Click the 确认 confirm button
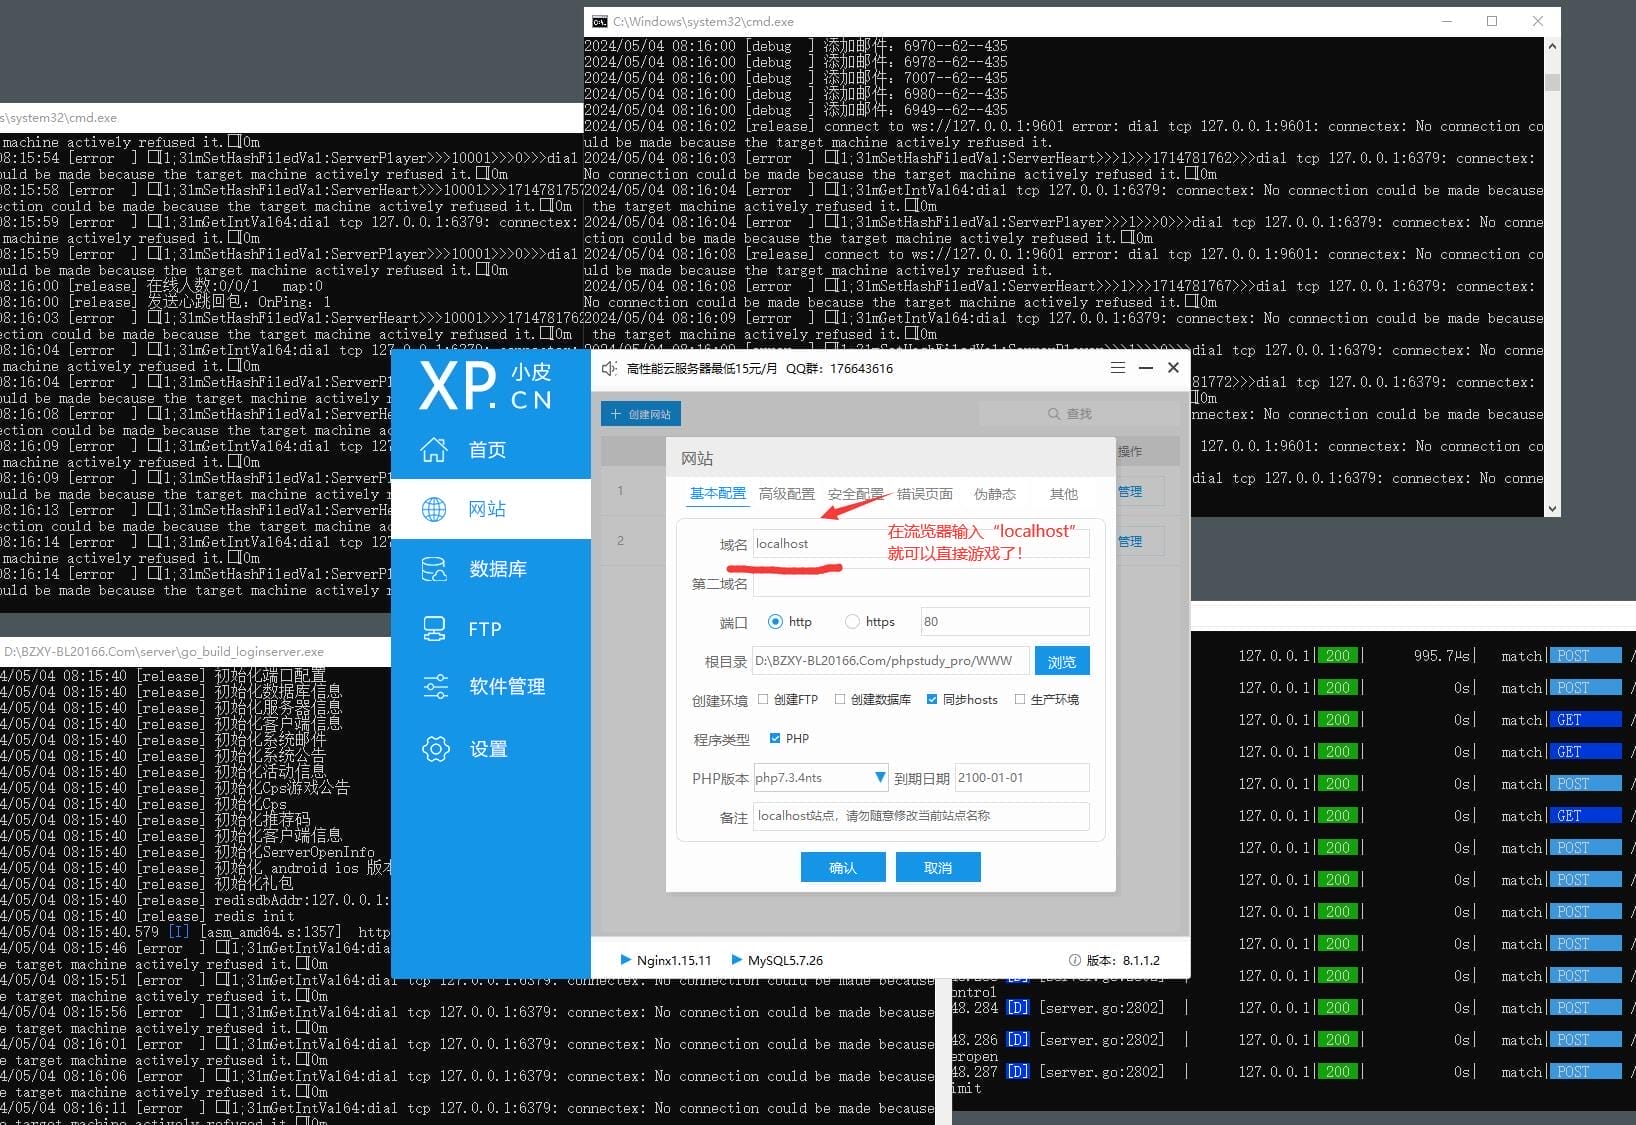This screenshot has height=1125, width=1636. point(842,867)
